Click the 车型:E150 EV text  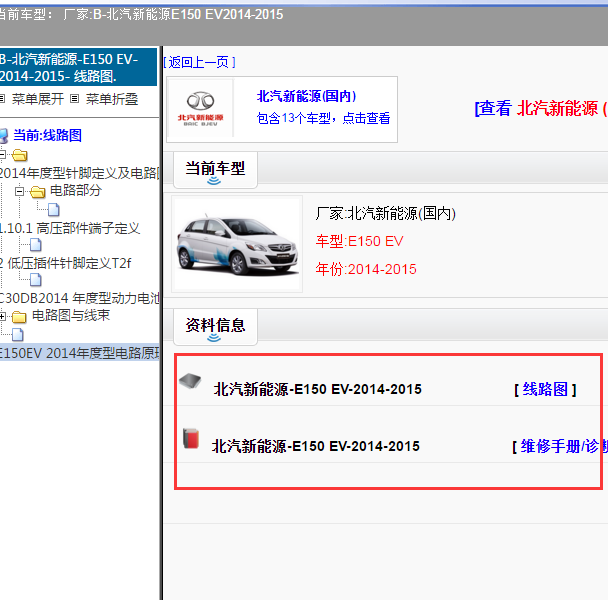[x=359, y=241]
